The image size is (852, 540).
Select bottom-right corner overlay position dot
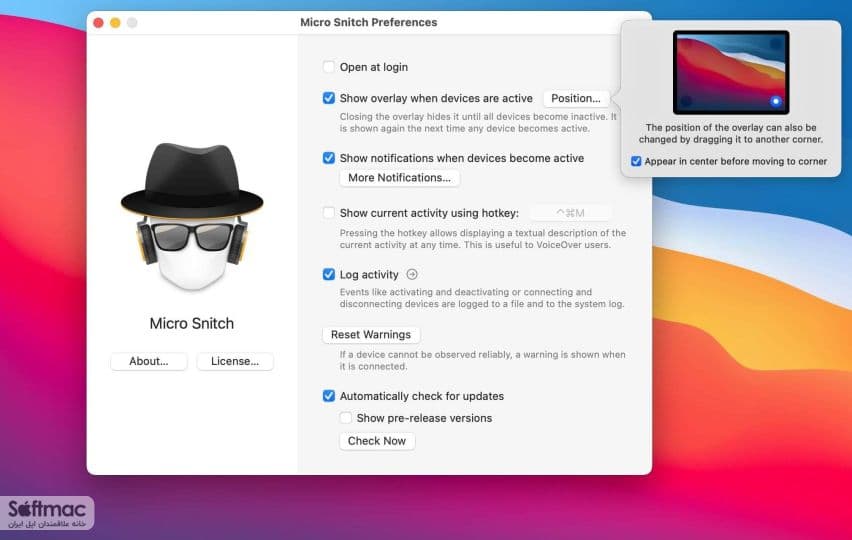coord(775,101)
